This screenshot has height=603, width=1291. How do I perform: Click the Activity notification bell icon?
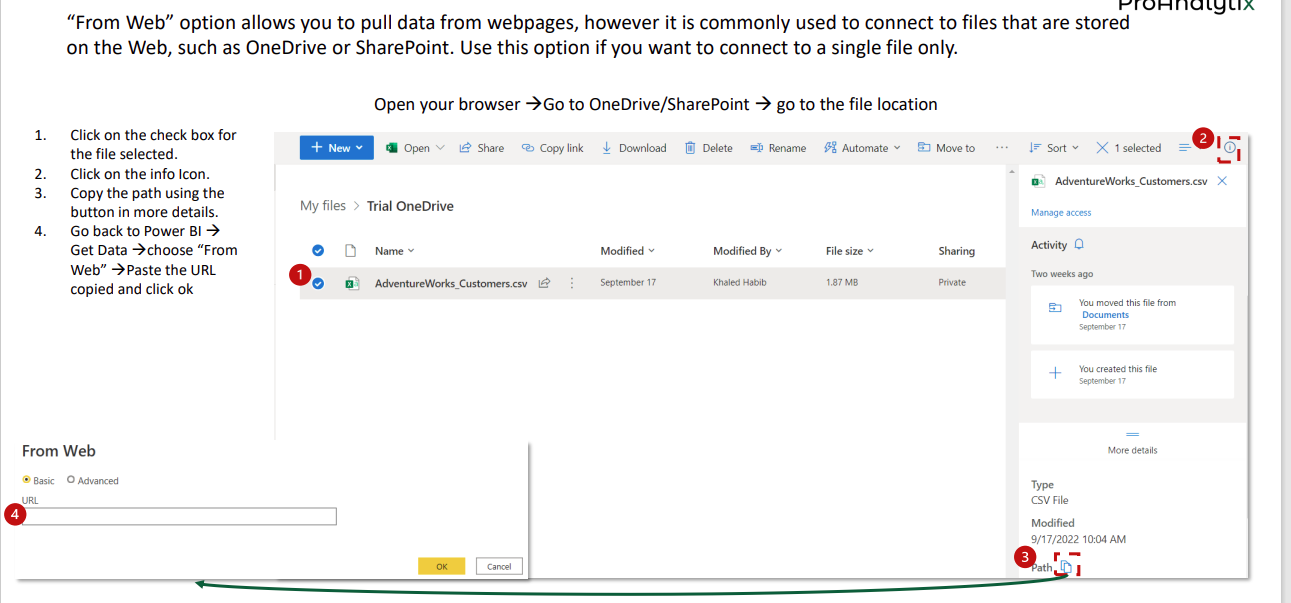(1079, 245)
